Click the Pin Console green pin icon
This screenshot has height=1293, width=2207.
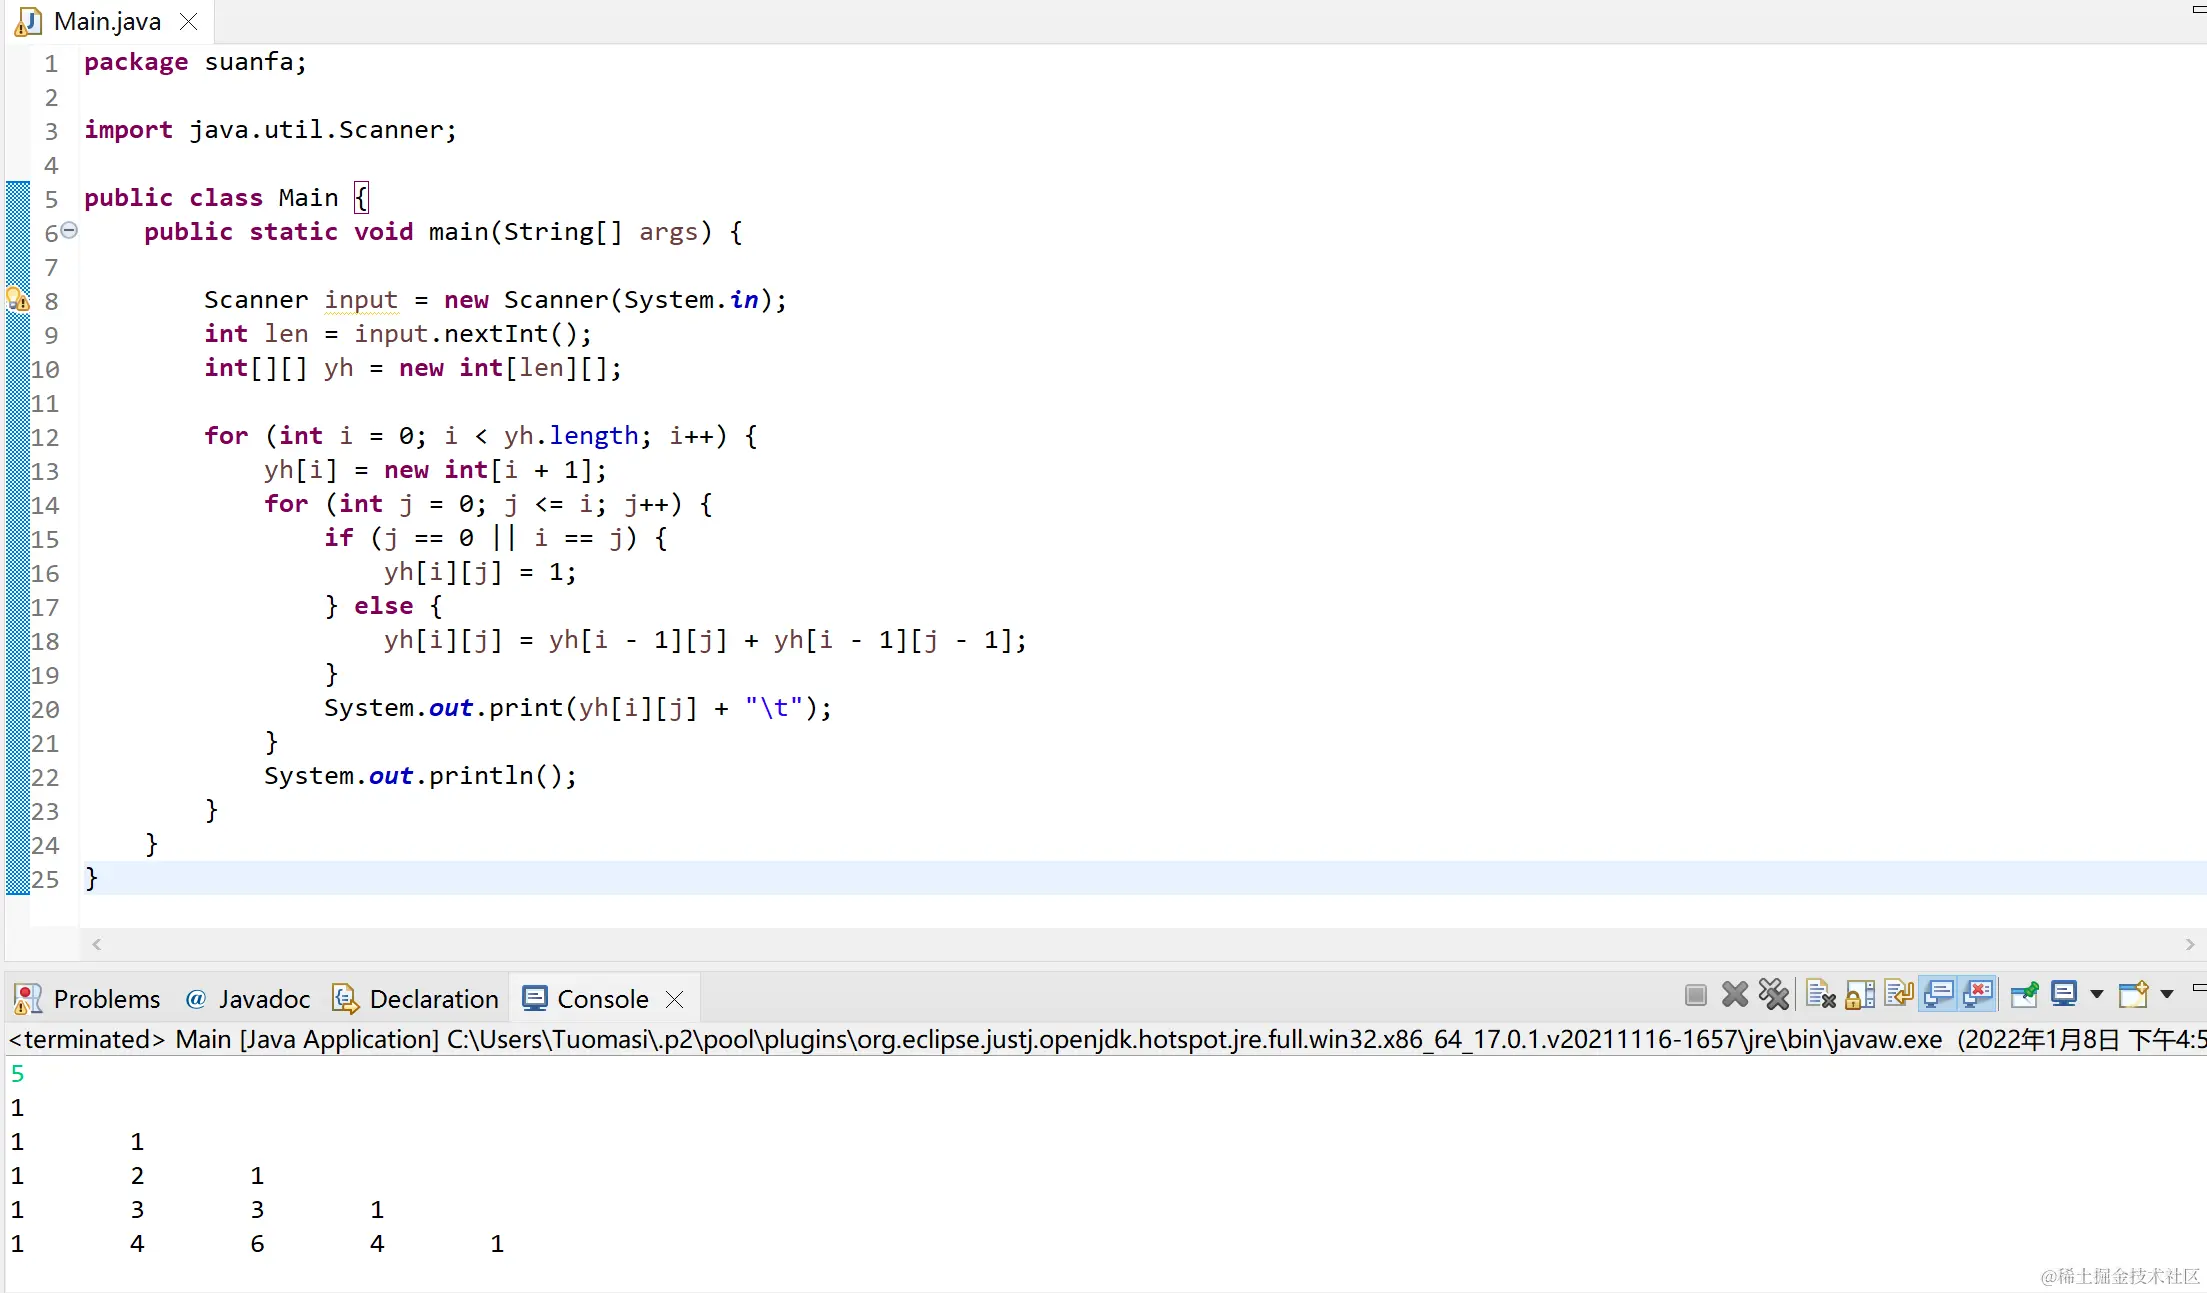[2024, 995]
